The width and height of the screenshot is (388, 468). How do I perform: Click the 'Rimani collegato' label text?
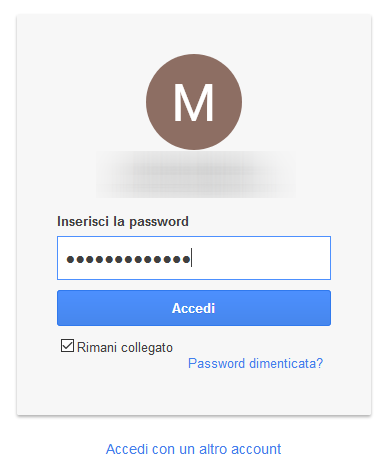(125, 347)
